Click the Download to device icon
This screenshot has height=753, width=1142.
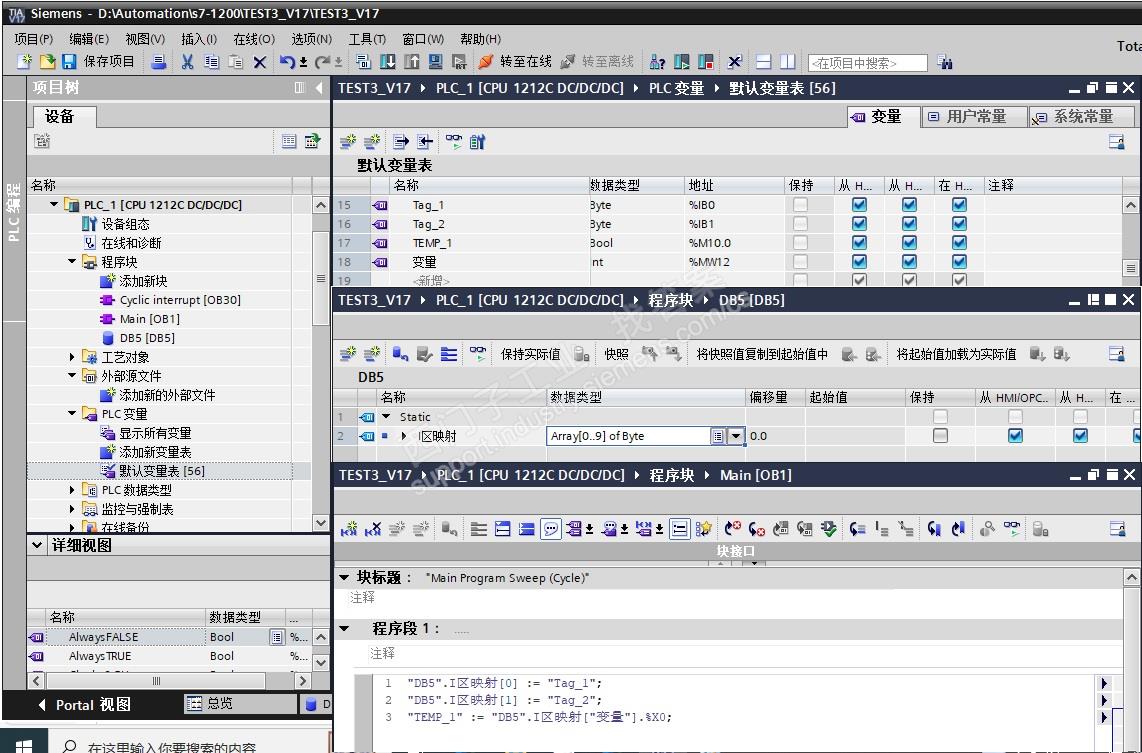[387, 62]
